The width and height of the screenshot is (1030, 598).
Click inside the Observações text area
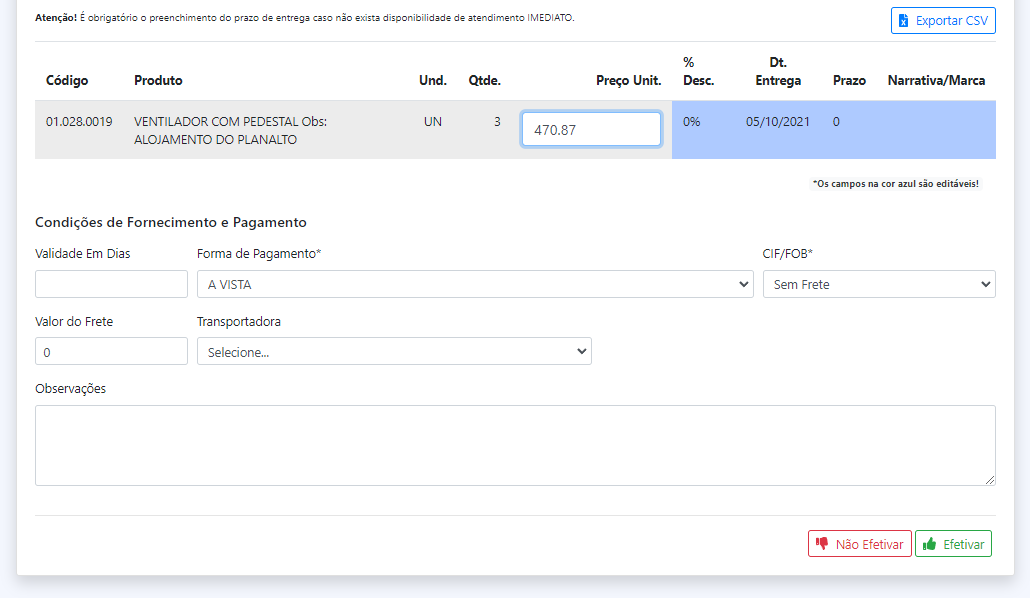click(x=514, y=445)
